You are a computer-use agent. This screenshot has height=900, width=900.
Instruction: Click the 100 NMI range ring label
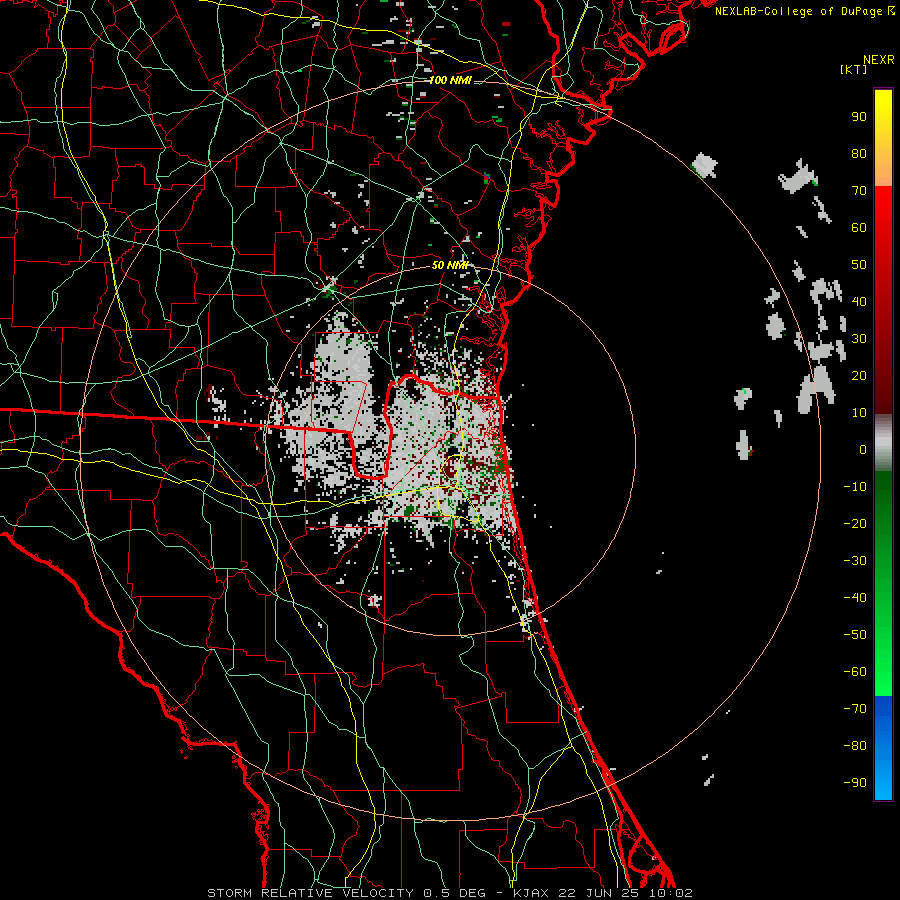pyautogui.click(x=450, y=80)
